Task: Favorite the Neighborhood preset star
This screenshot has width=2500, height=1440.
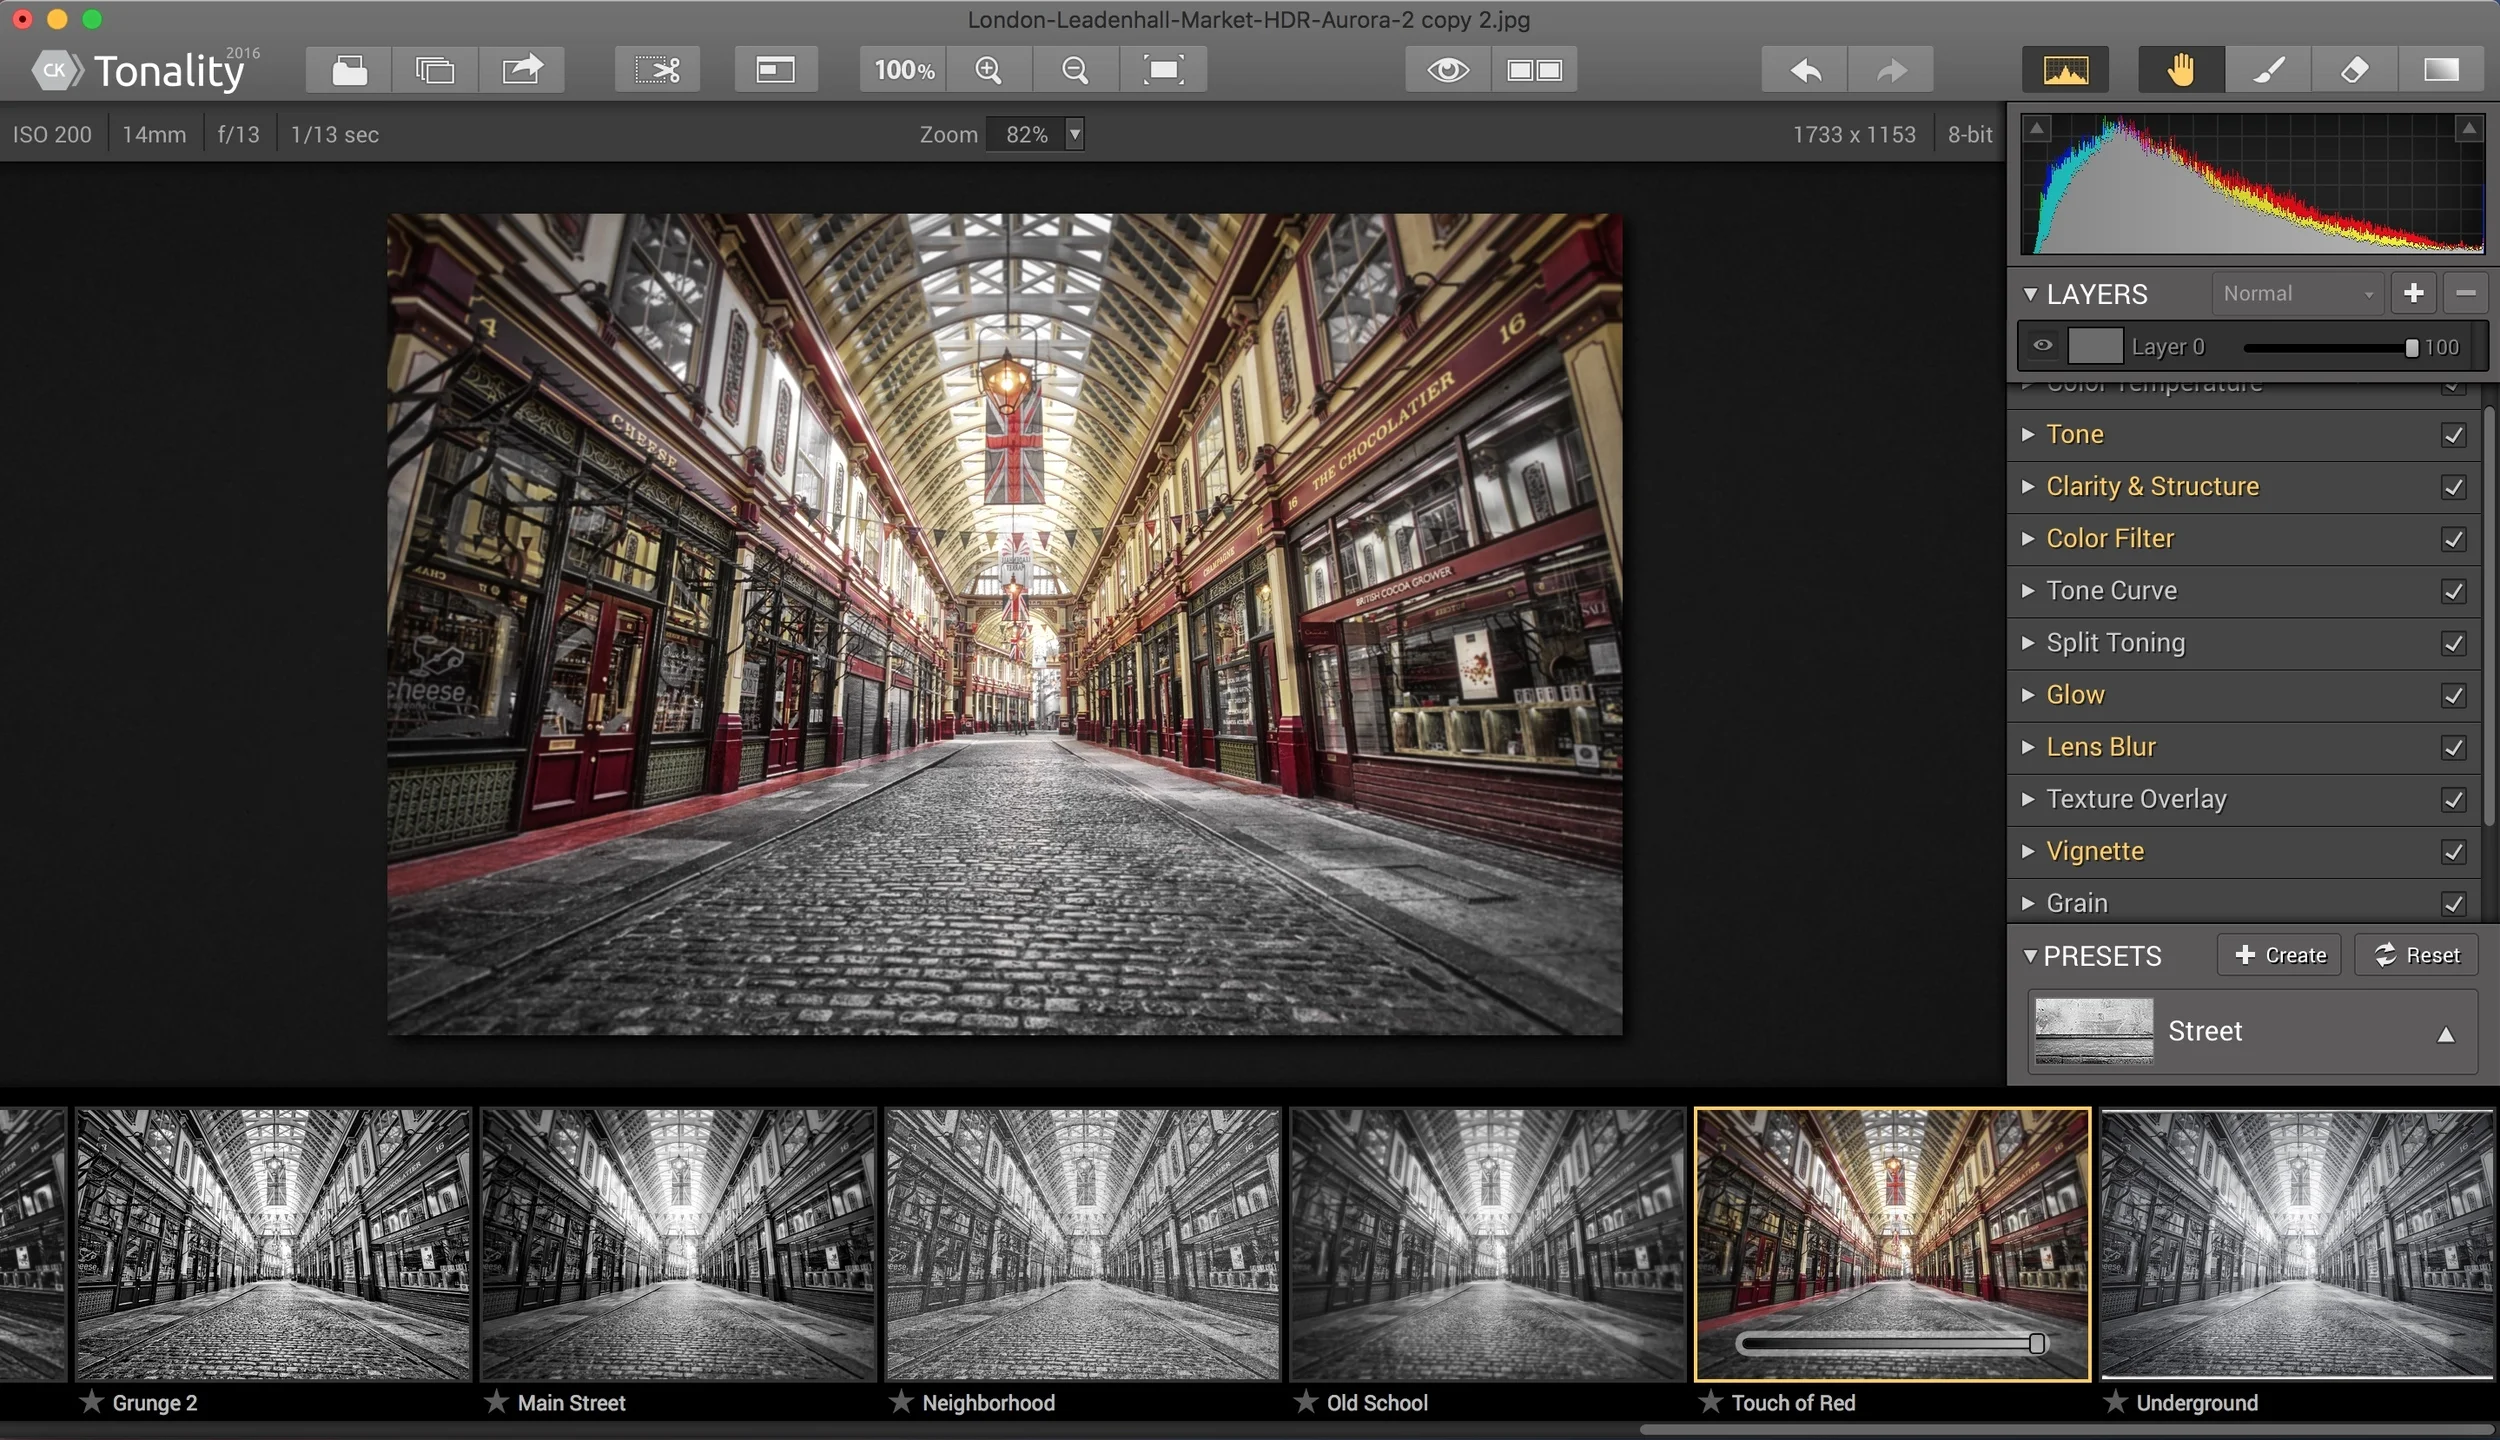Action: point(902,1402)
